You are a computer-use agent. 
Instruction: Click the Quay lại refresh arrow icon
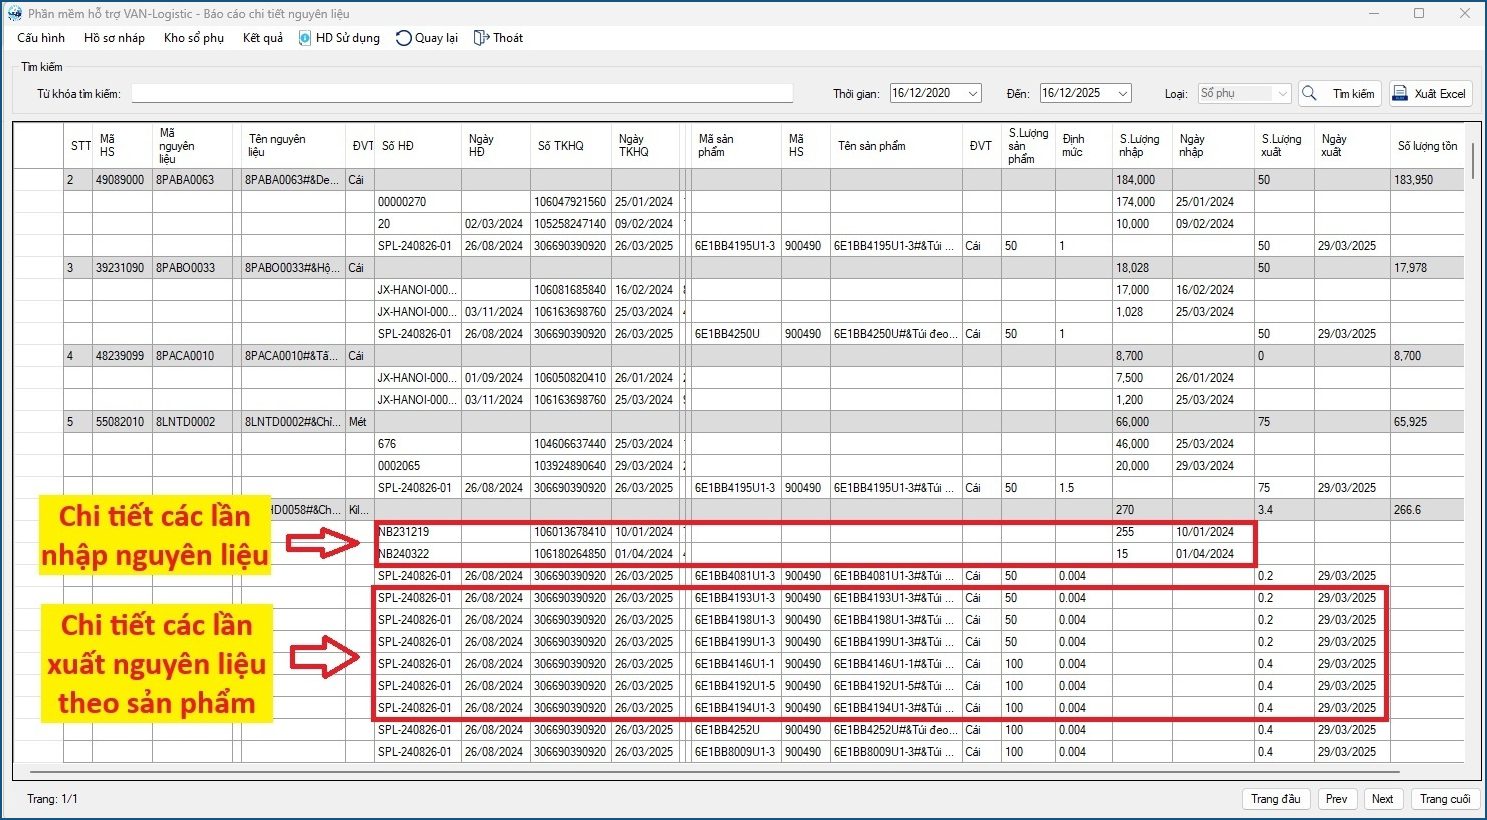pyautogui.click(x=403, y=38)
